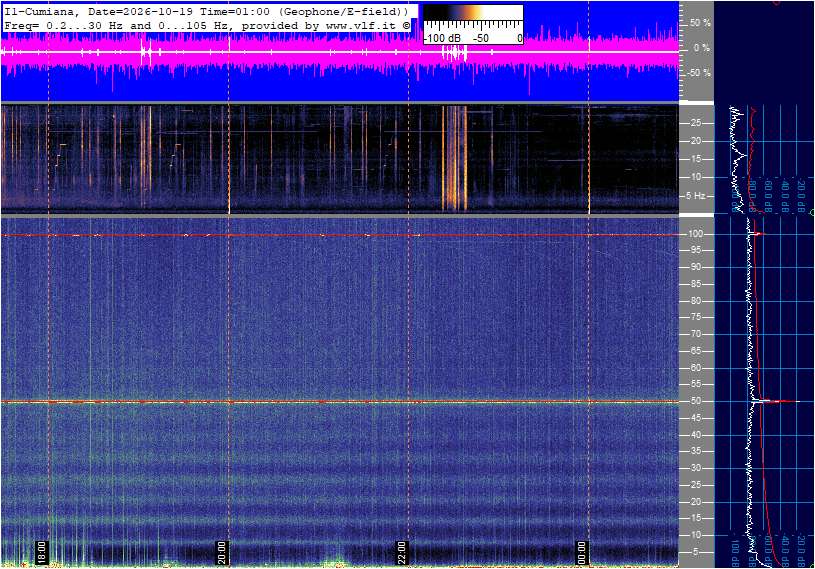Click the 90 tick on E-field frequency axis
Image resolution: width=815 pixels, height=569 pixels.
click(695, 267)
